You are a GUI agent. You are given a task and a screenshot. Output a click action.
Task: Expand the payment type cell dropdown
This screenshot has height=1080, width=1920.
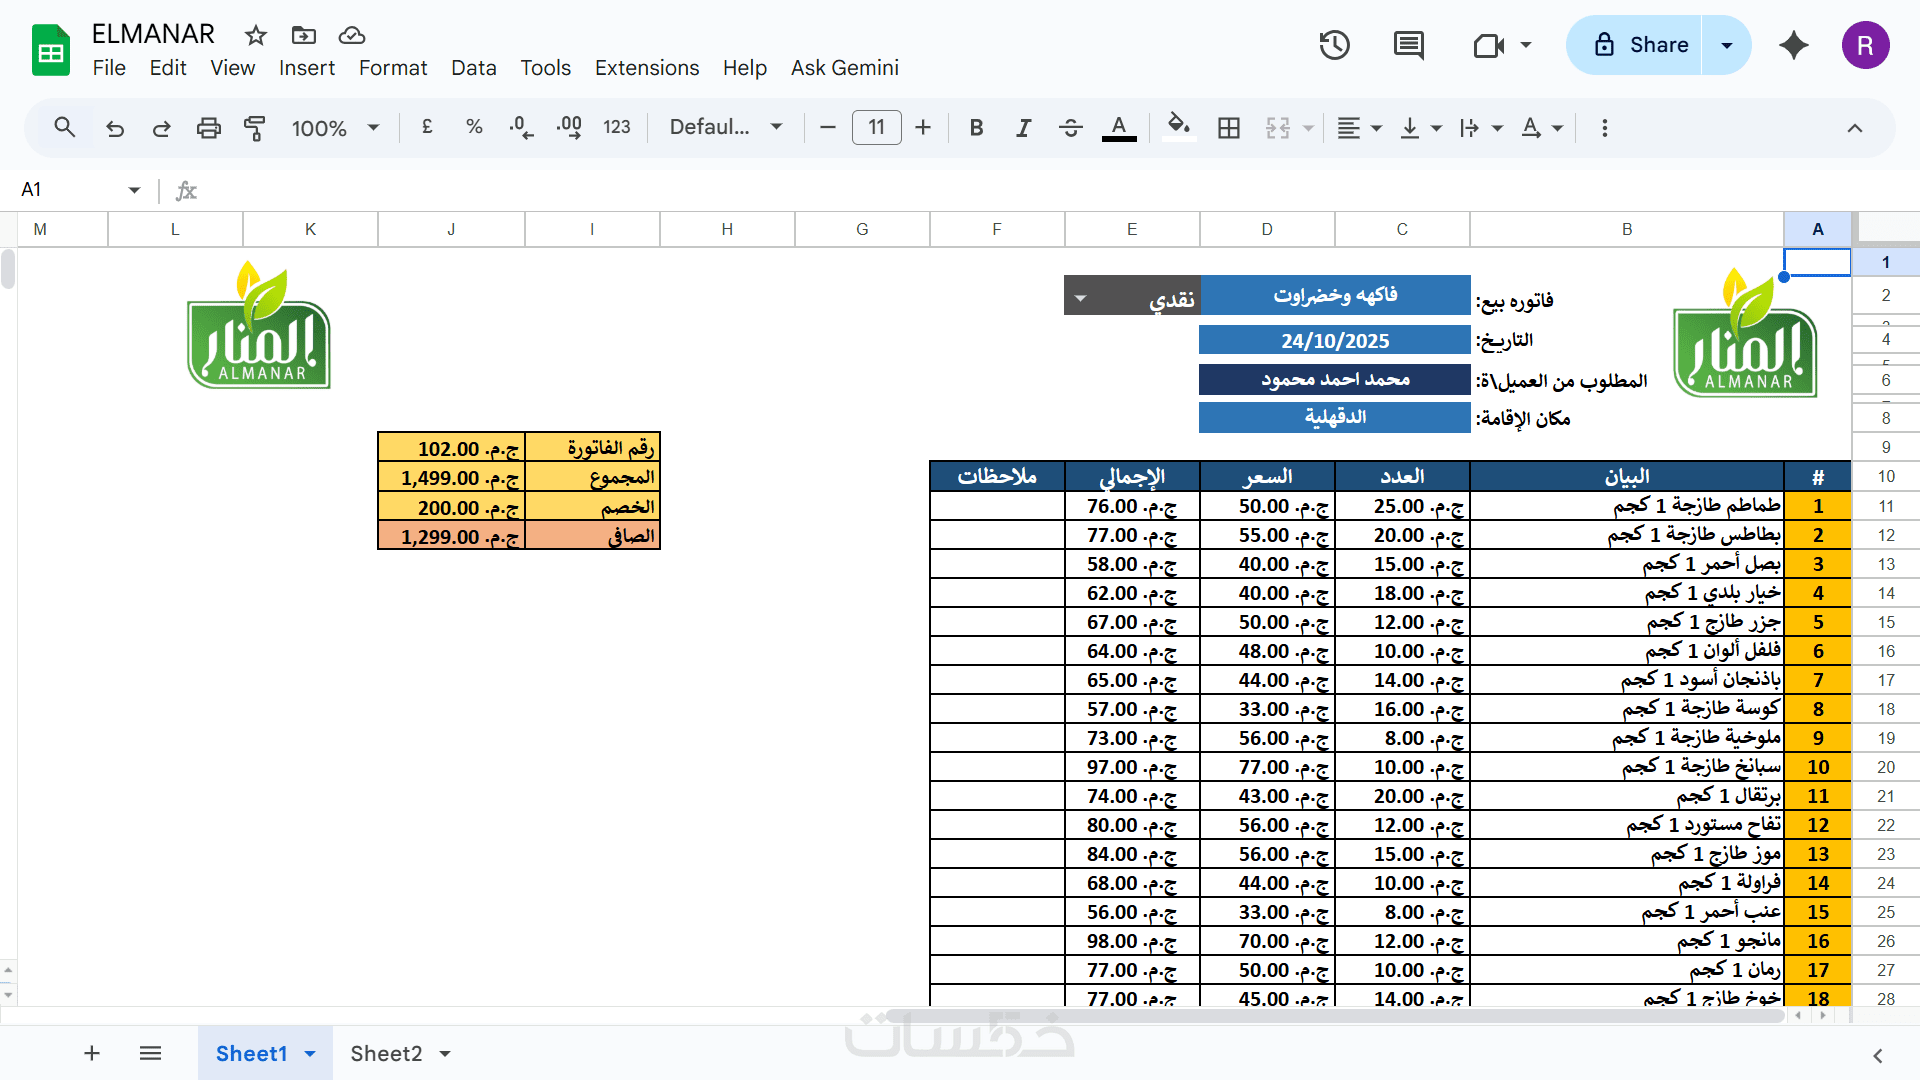point(1080,299)
